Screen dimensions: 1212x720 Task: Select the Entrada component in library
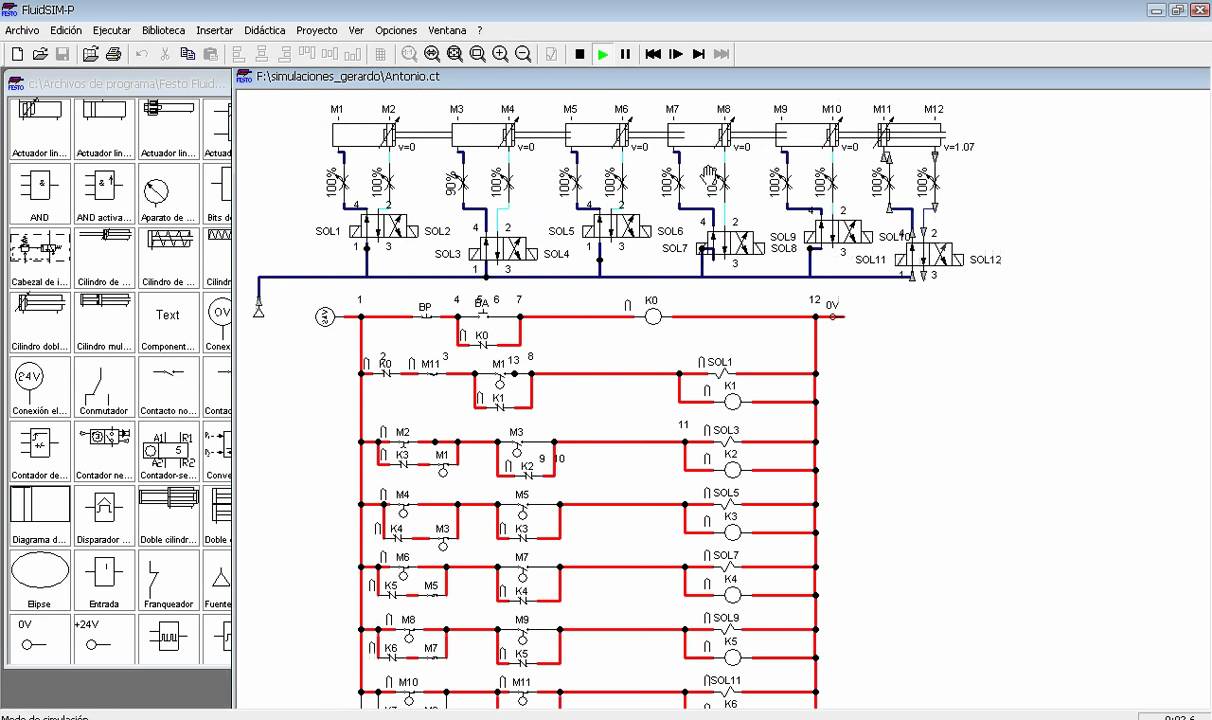(x=104, y=580)
